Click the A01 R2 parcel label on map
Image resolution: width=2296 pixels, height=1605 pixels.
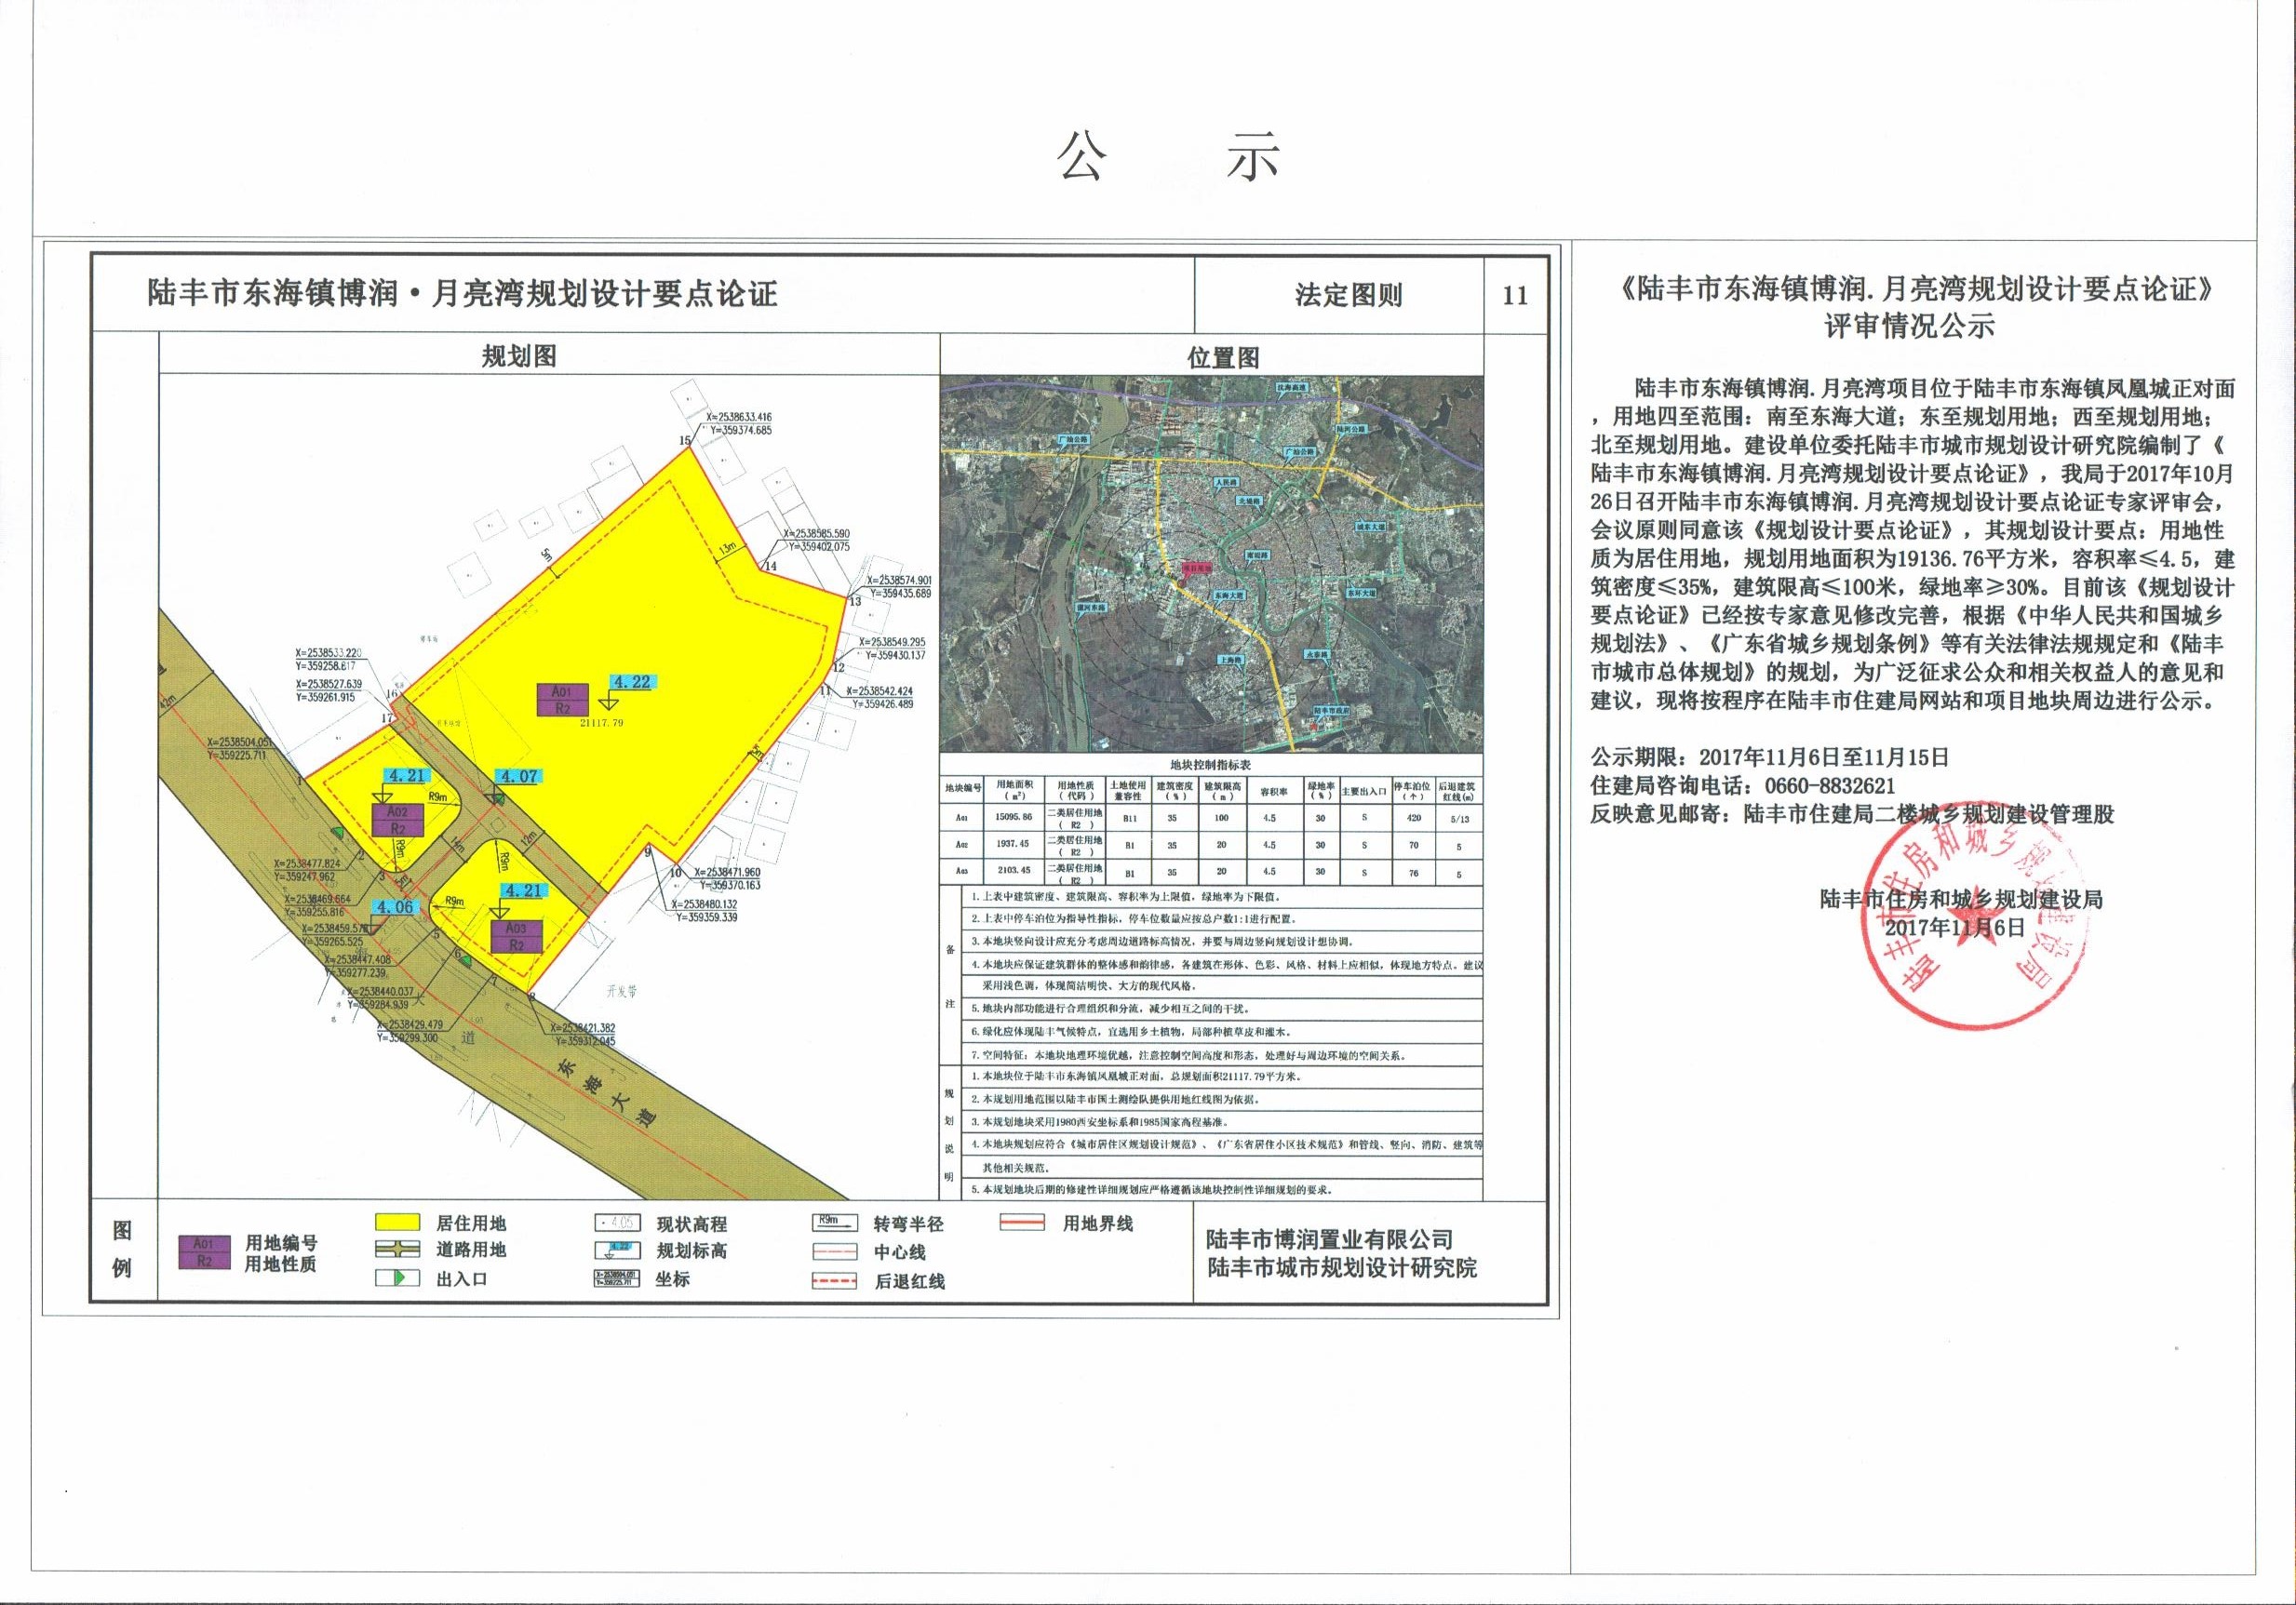click(x=562, y=699)
